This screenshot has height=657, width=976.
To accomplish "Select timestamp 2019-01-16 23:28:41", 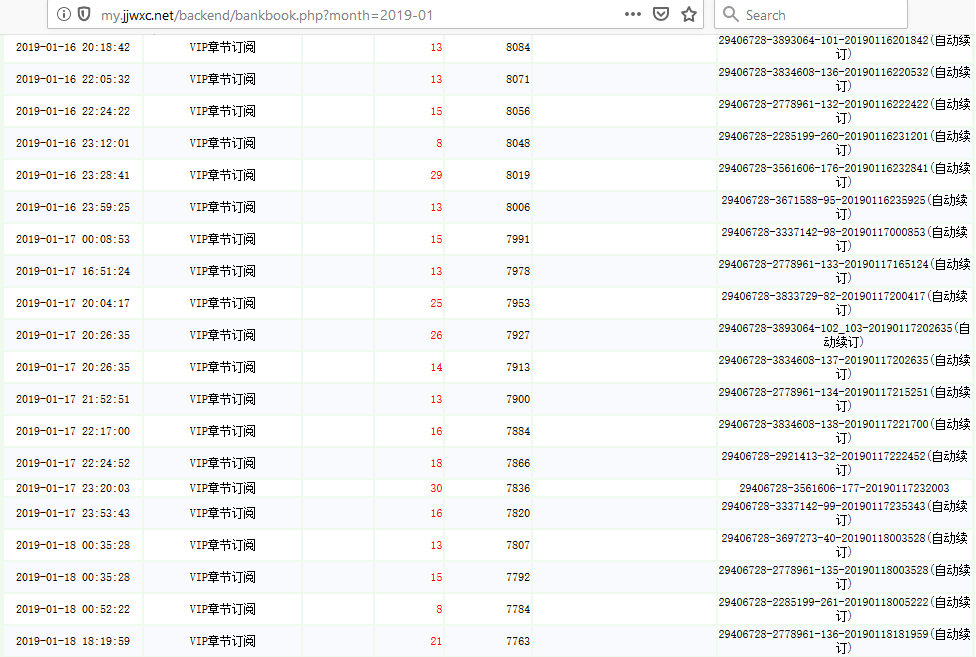I will (73, 175).
